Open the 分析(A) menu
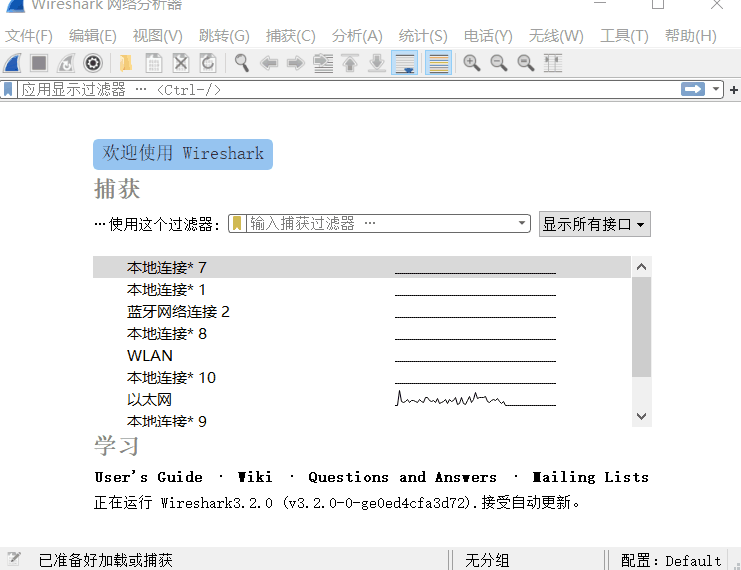The width and height of the screenshot is (741, 570). point(357,36)
